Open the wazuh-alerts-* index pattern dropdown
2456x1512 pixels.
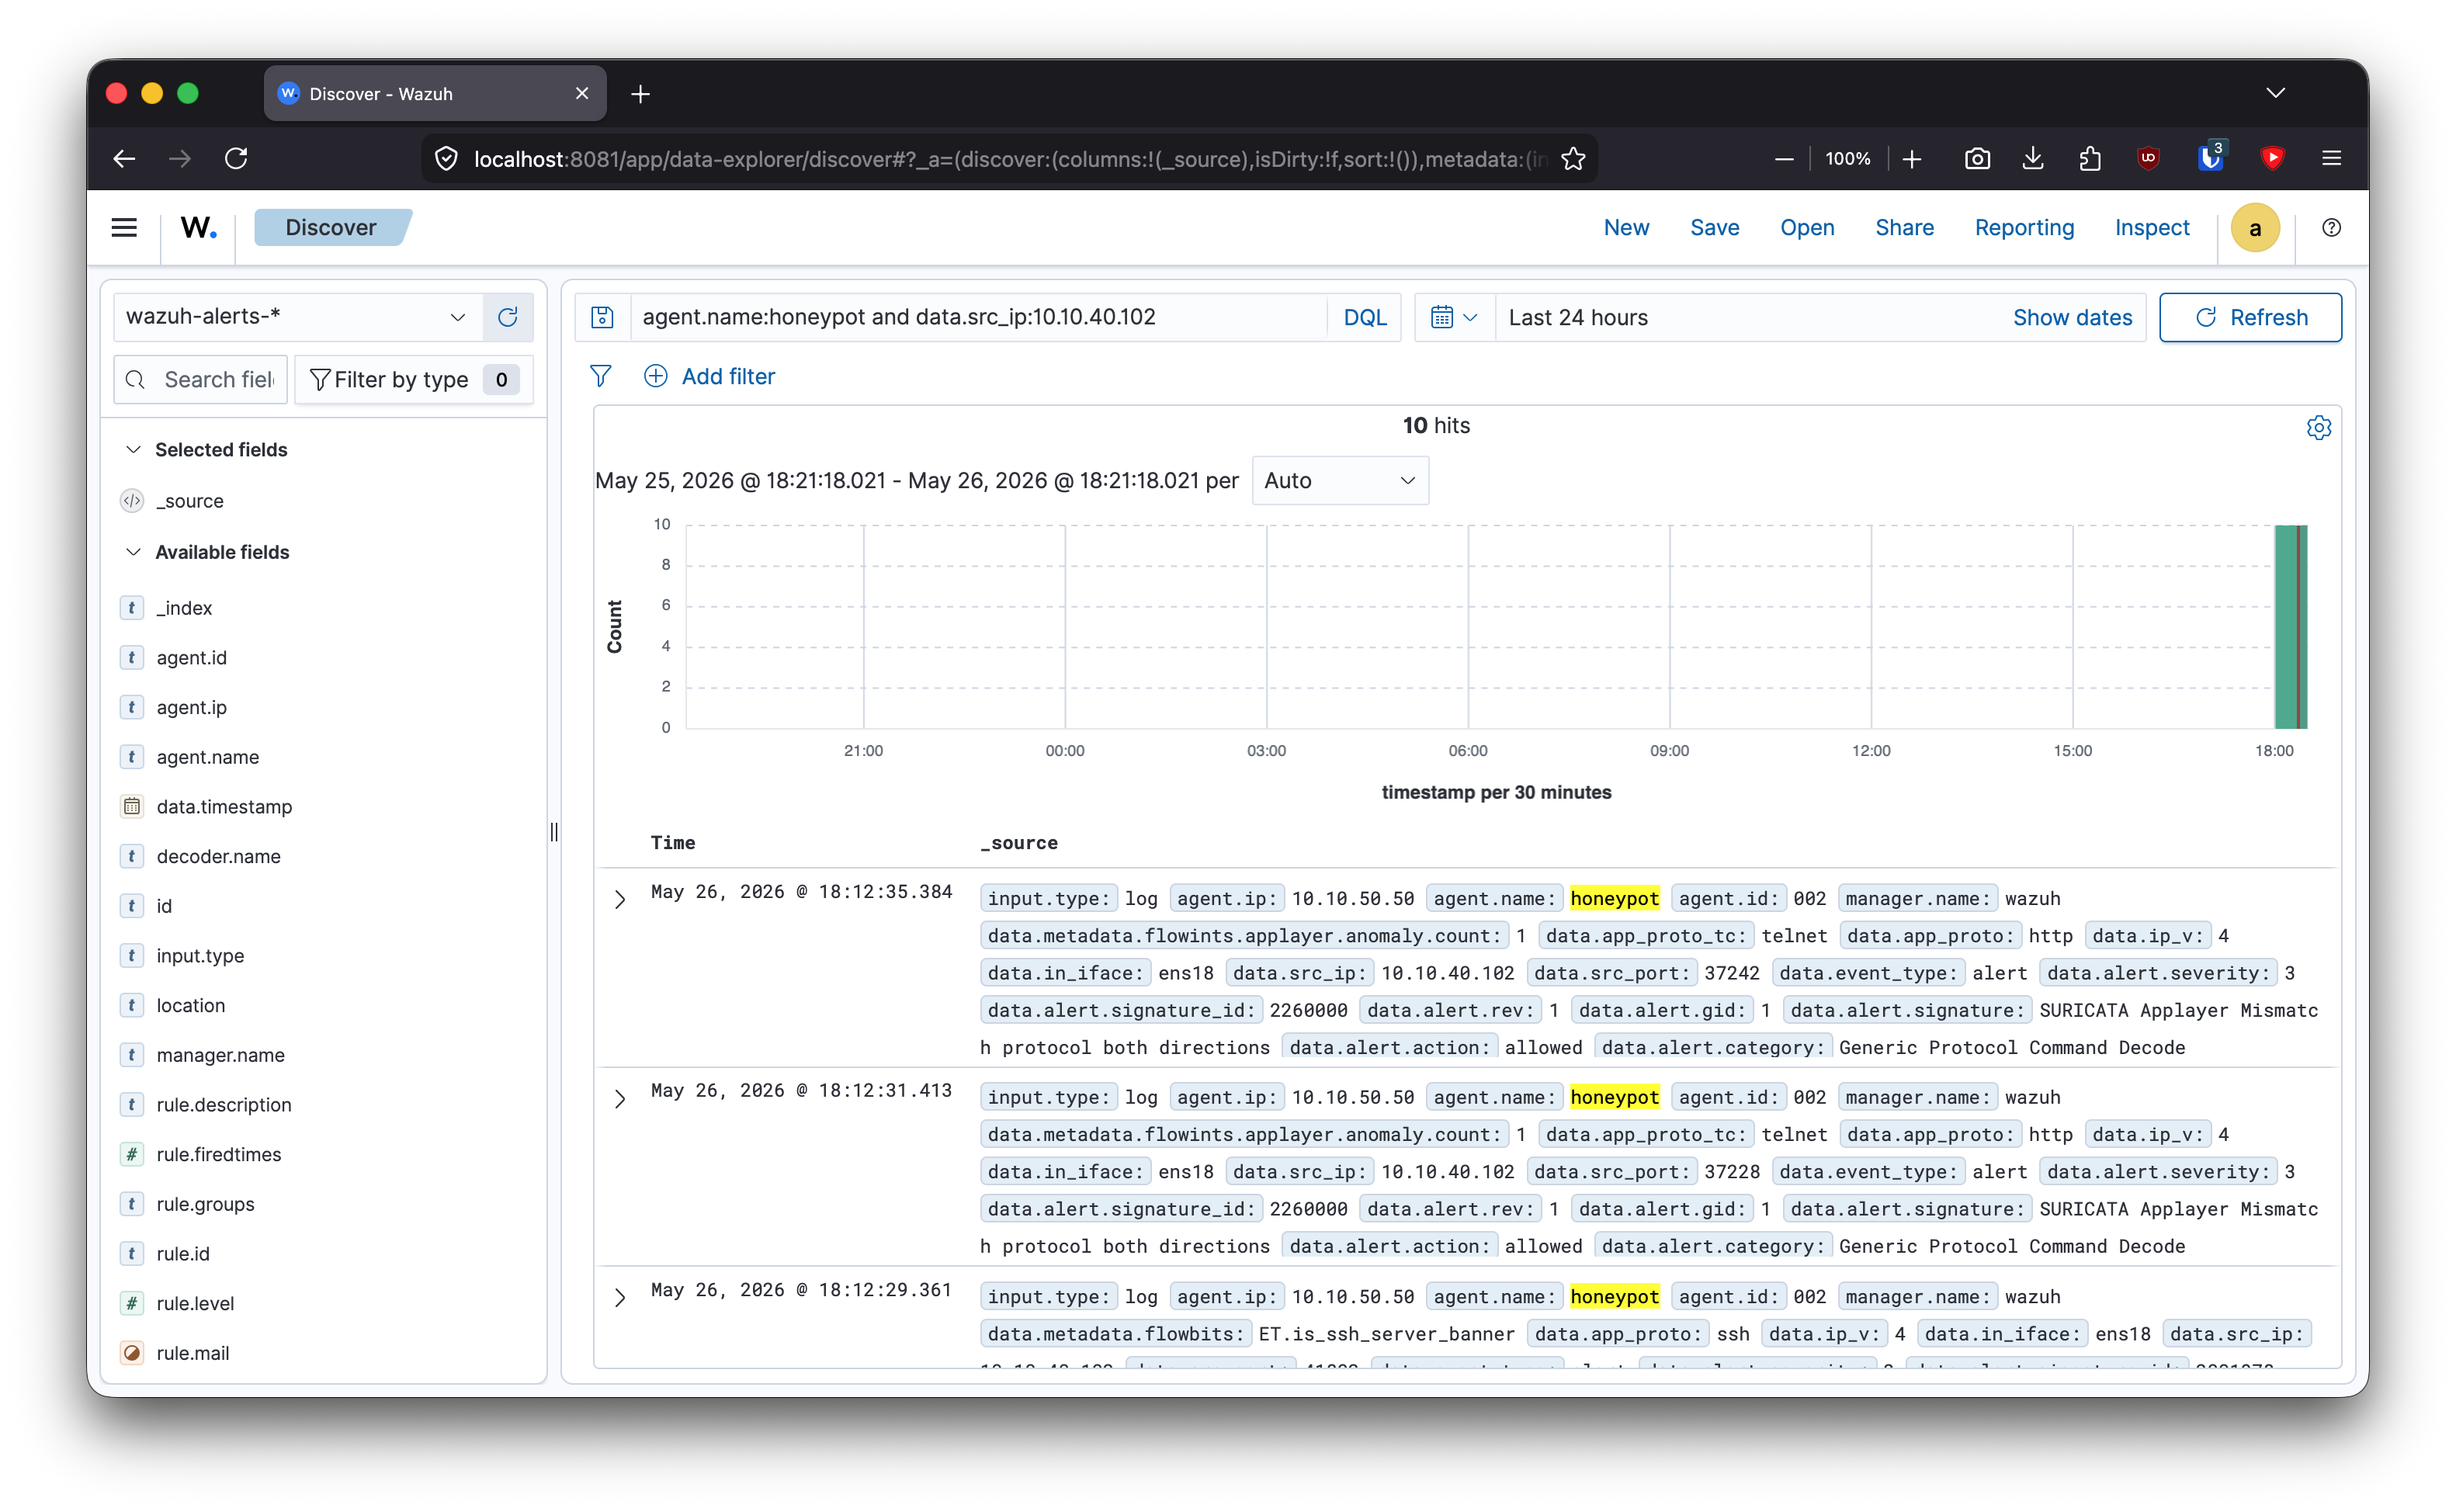(297, 317)
